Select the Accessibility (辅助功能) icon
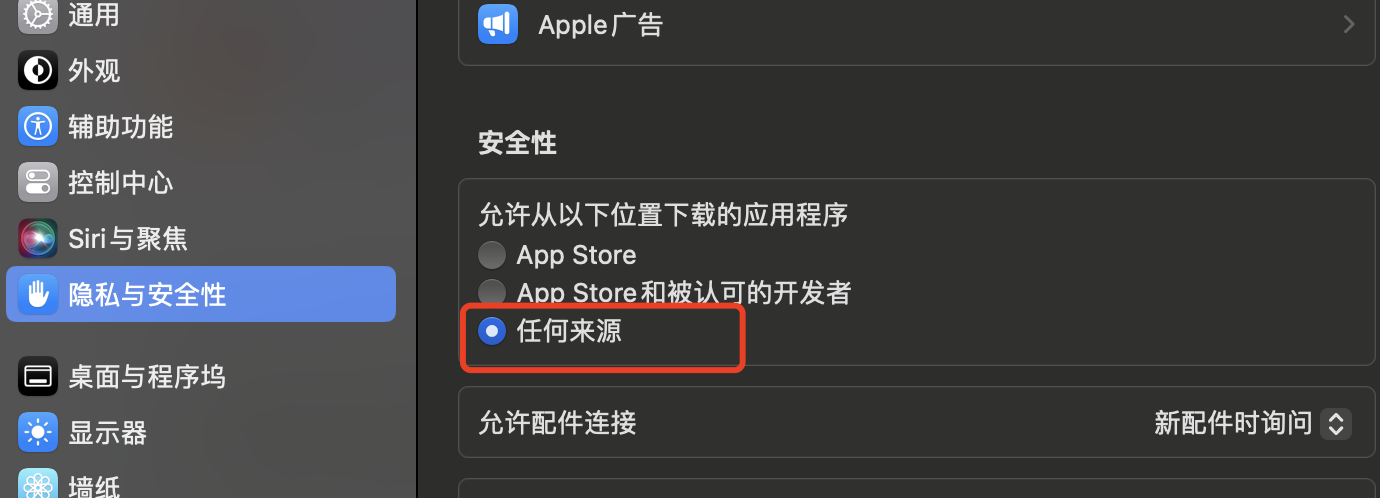1380x498 pixels. point(38,126)
